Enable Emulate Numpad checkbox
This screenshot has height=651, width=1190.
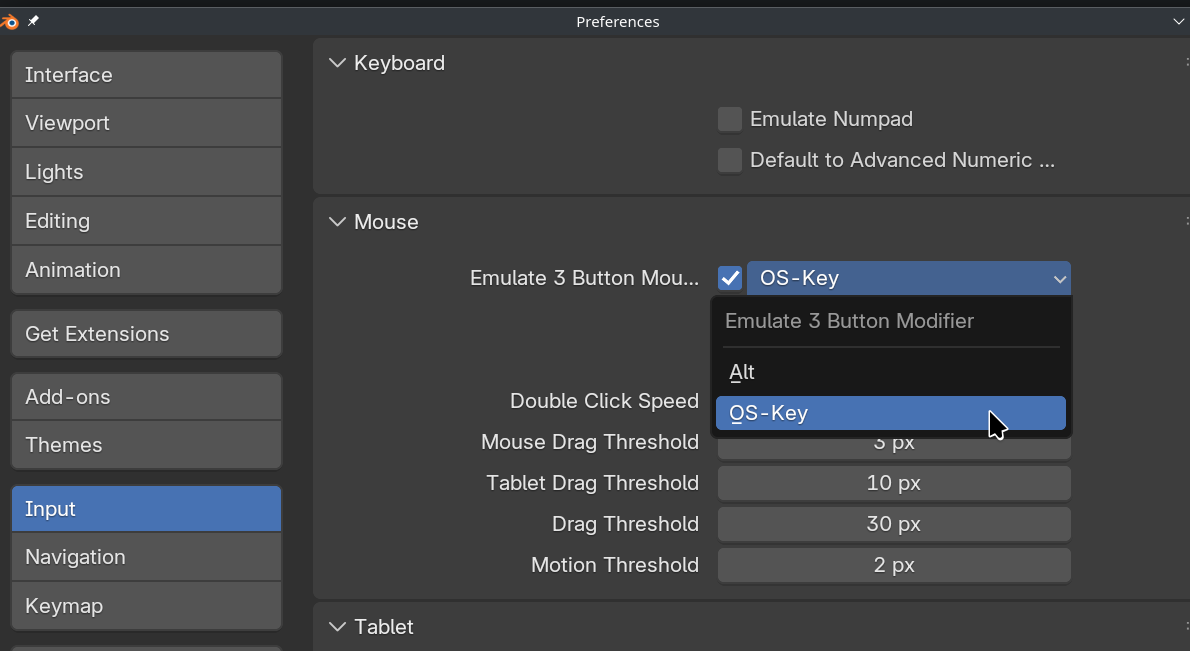(730, 120)
